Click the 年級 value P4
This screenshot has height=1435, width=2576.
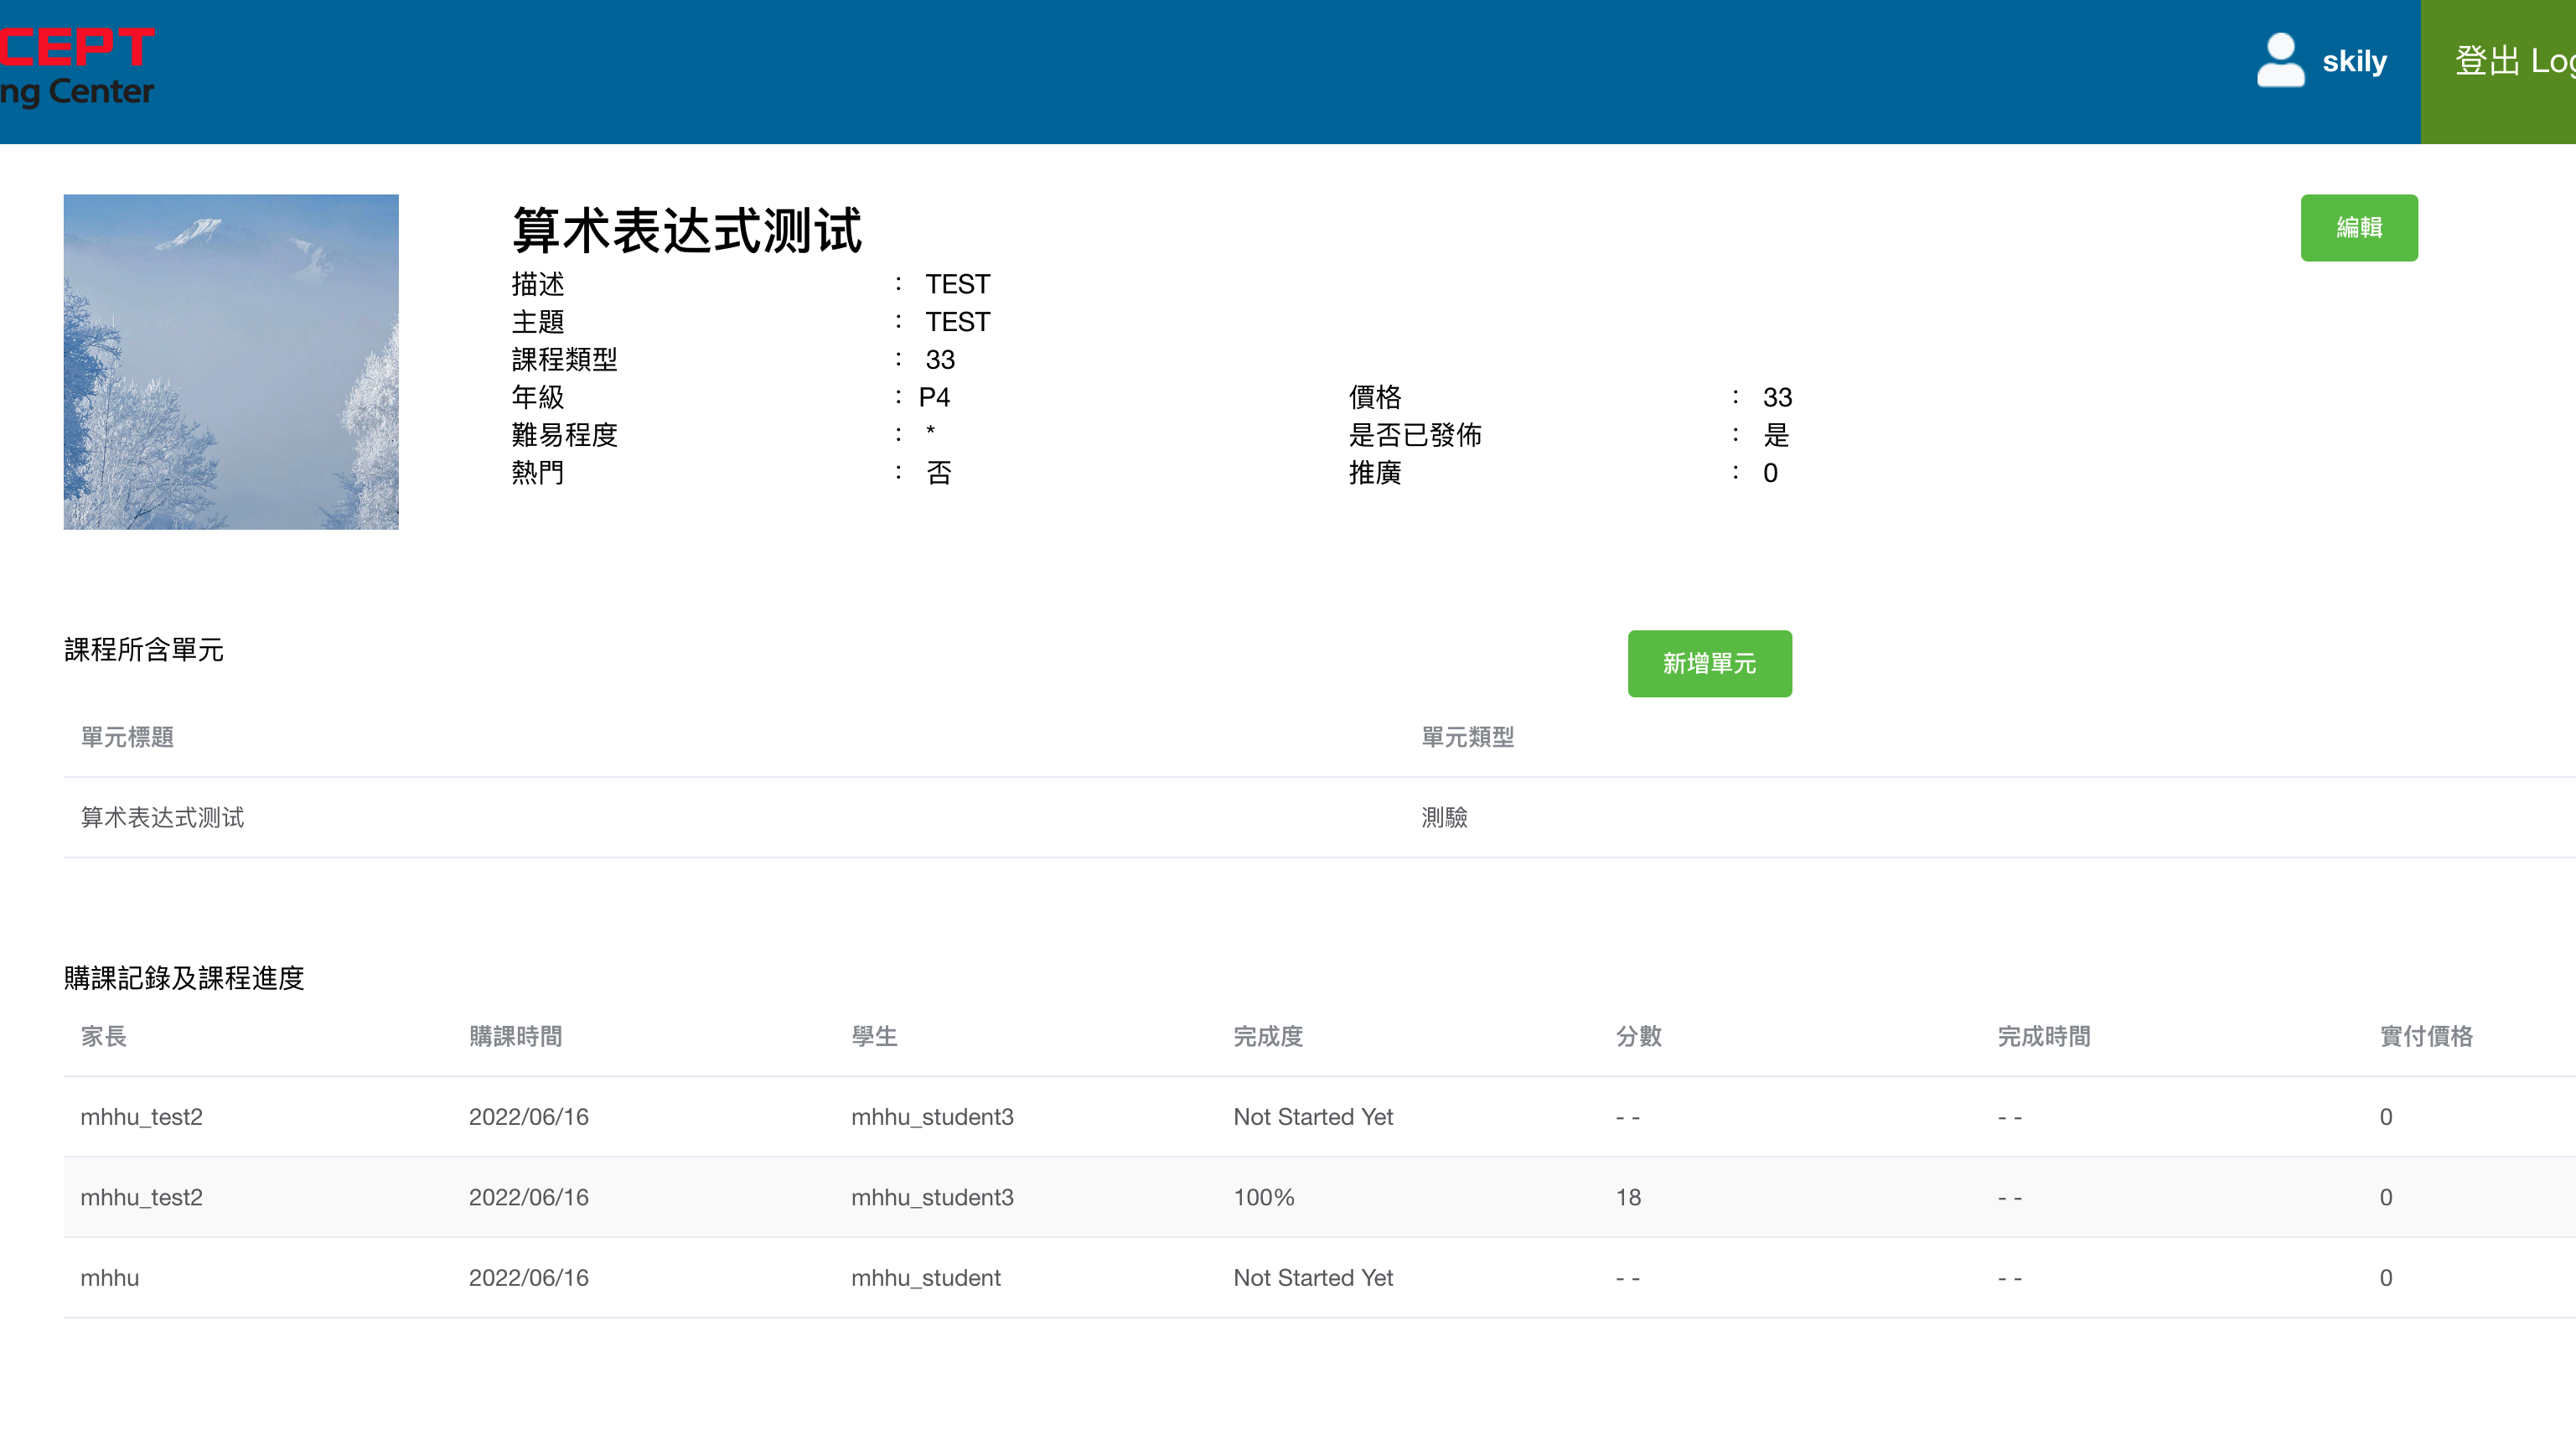click(x=934, y=398)
